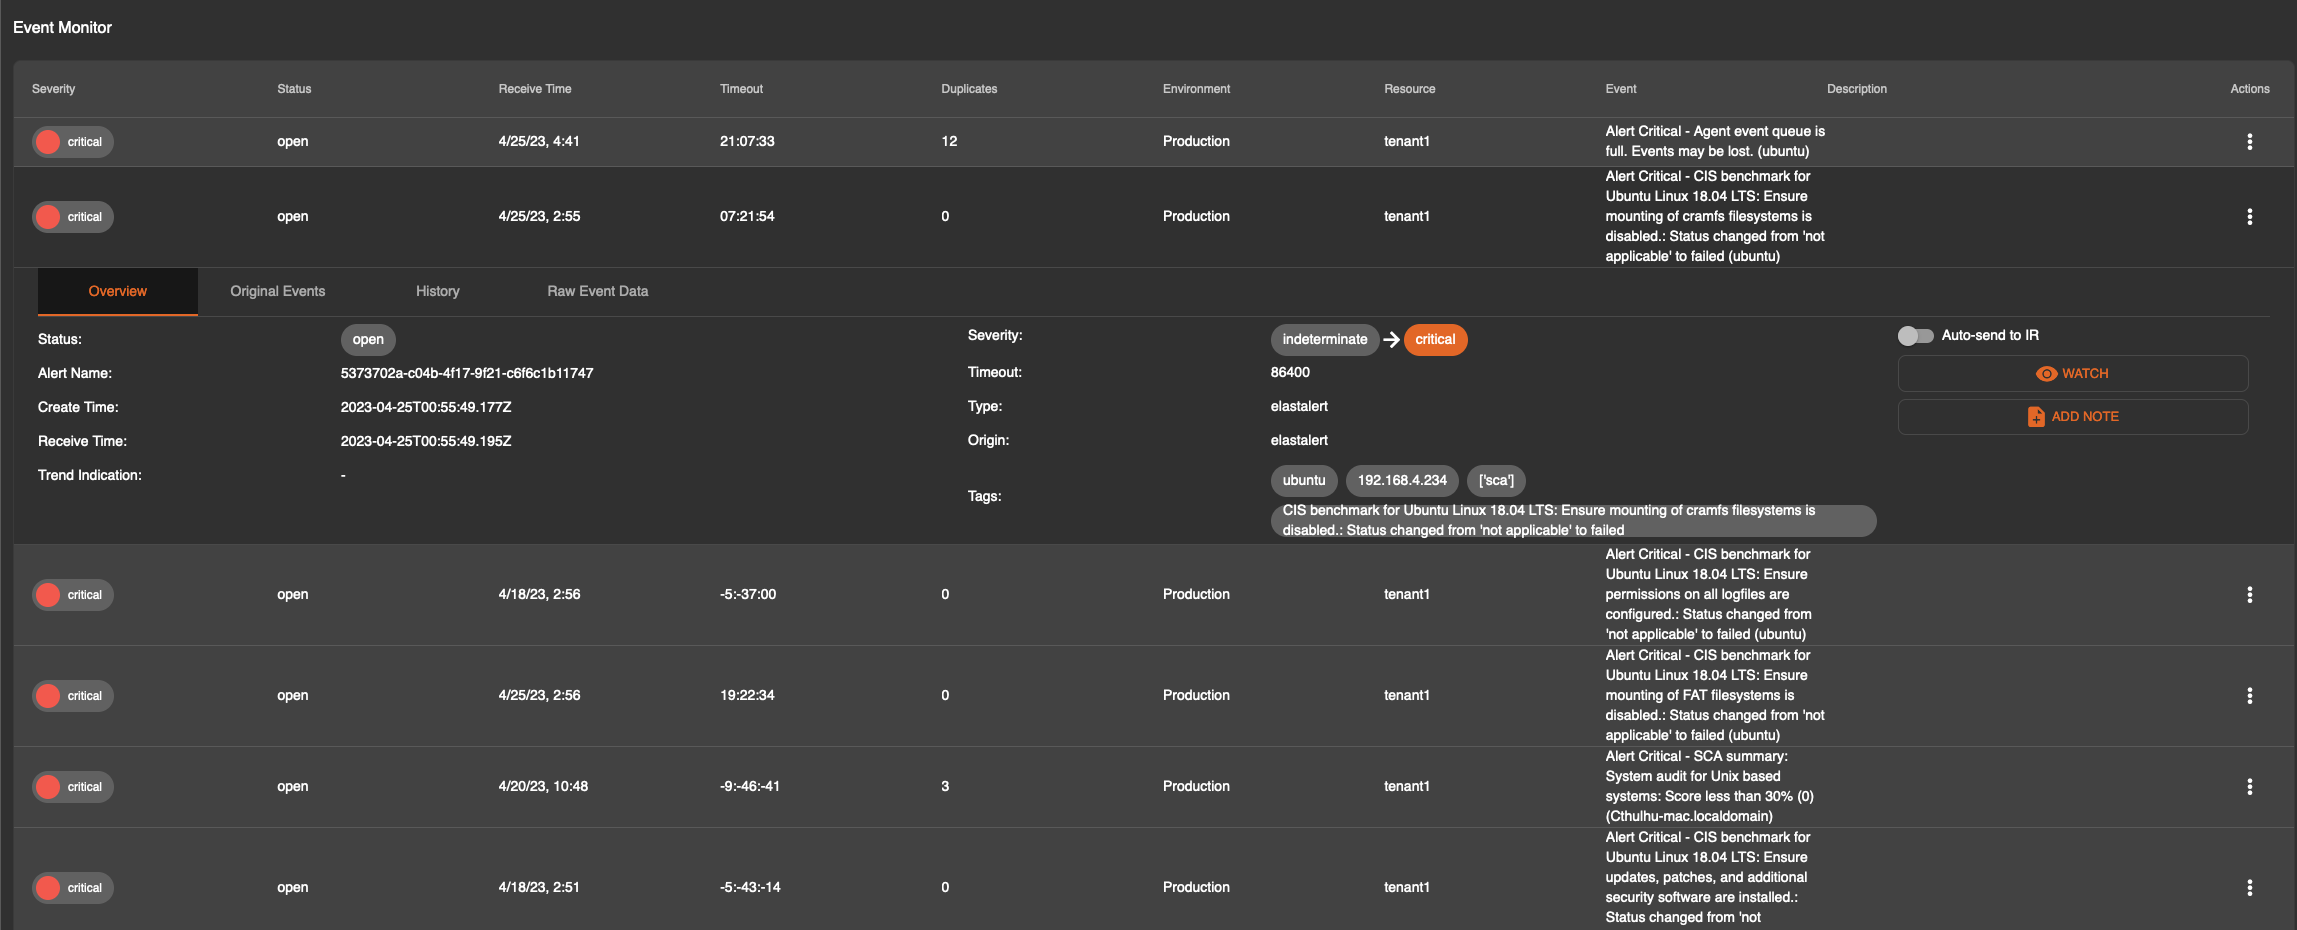This screenshot has width=2297, height=930.
Task: Open the actions dropdown on the logfiles permissions alert
Action: 2250,594
